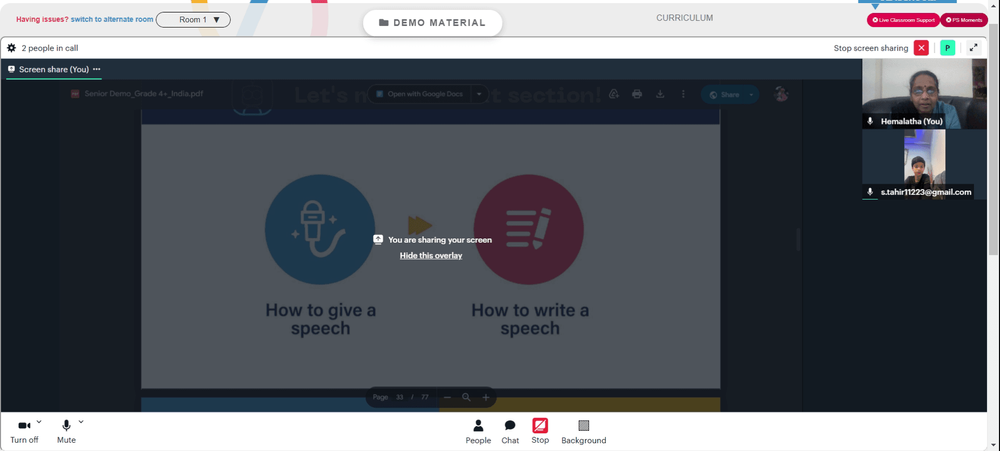Click the Google account avatar
Image resolution: width=1000 pixels, height=451 pixels.
(781, 94)
